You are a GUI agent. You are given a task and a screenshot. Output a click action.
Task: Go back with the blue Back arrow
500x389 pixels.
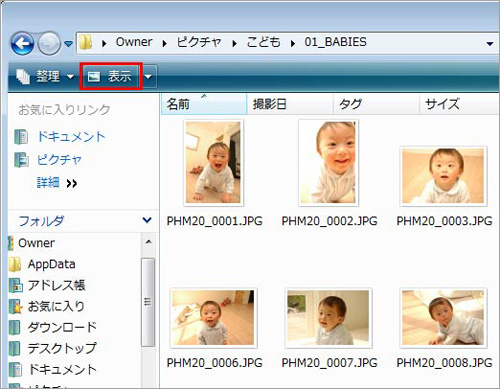22,43
